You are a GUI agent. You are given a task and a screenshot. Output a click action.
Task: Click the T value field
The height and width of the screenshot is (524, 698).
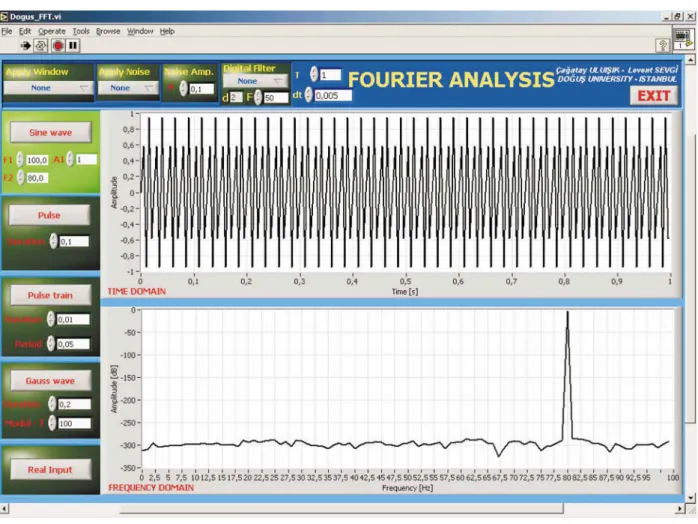pyautogui.click(x=330, y=75)
